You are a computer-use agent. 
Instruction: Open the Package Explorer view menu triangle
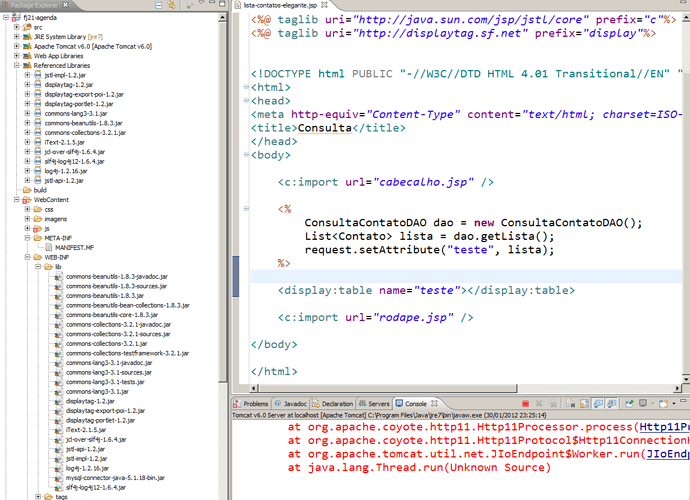(x=201, y=3)
